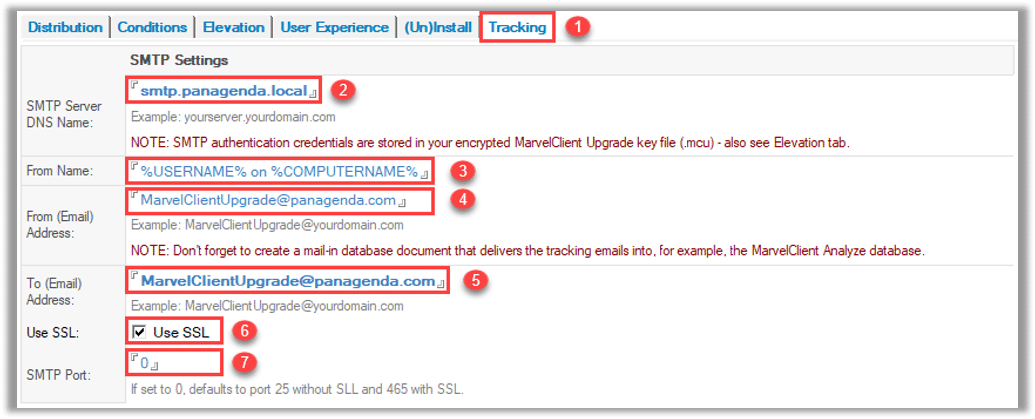Open the Distribution tab
Viewport: 1035px width, 419px height.
tap(65, 27)
